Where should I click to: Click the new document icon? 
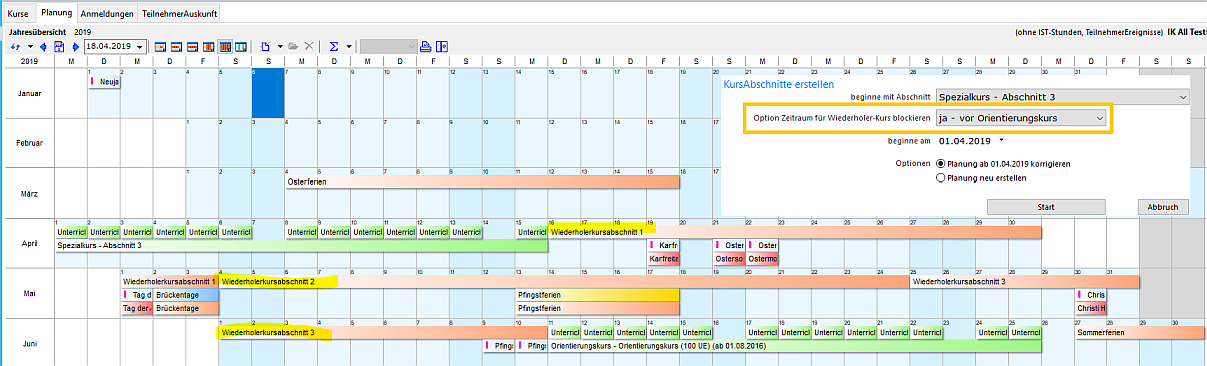pos(265,47)
